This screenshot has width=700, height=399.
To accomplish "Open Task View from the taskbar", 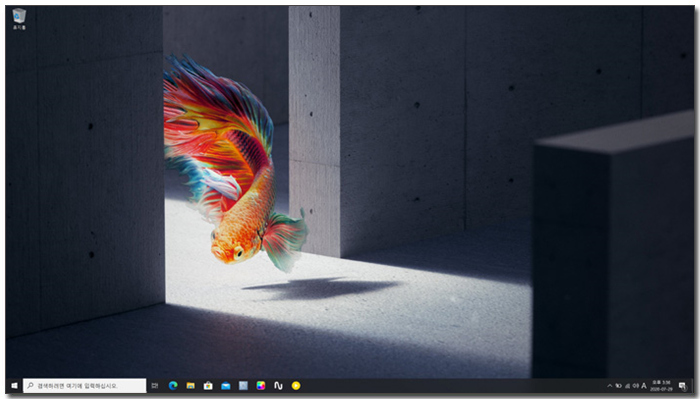I will [155, 386].
